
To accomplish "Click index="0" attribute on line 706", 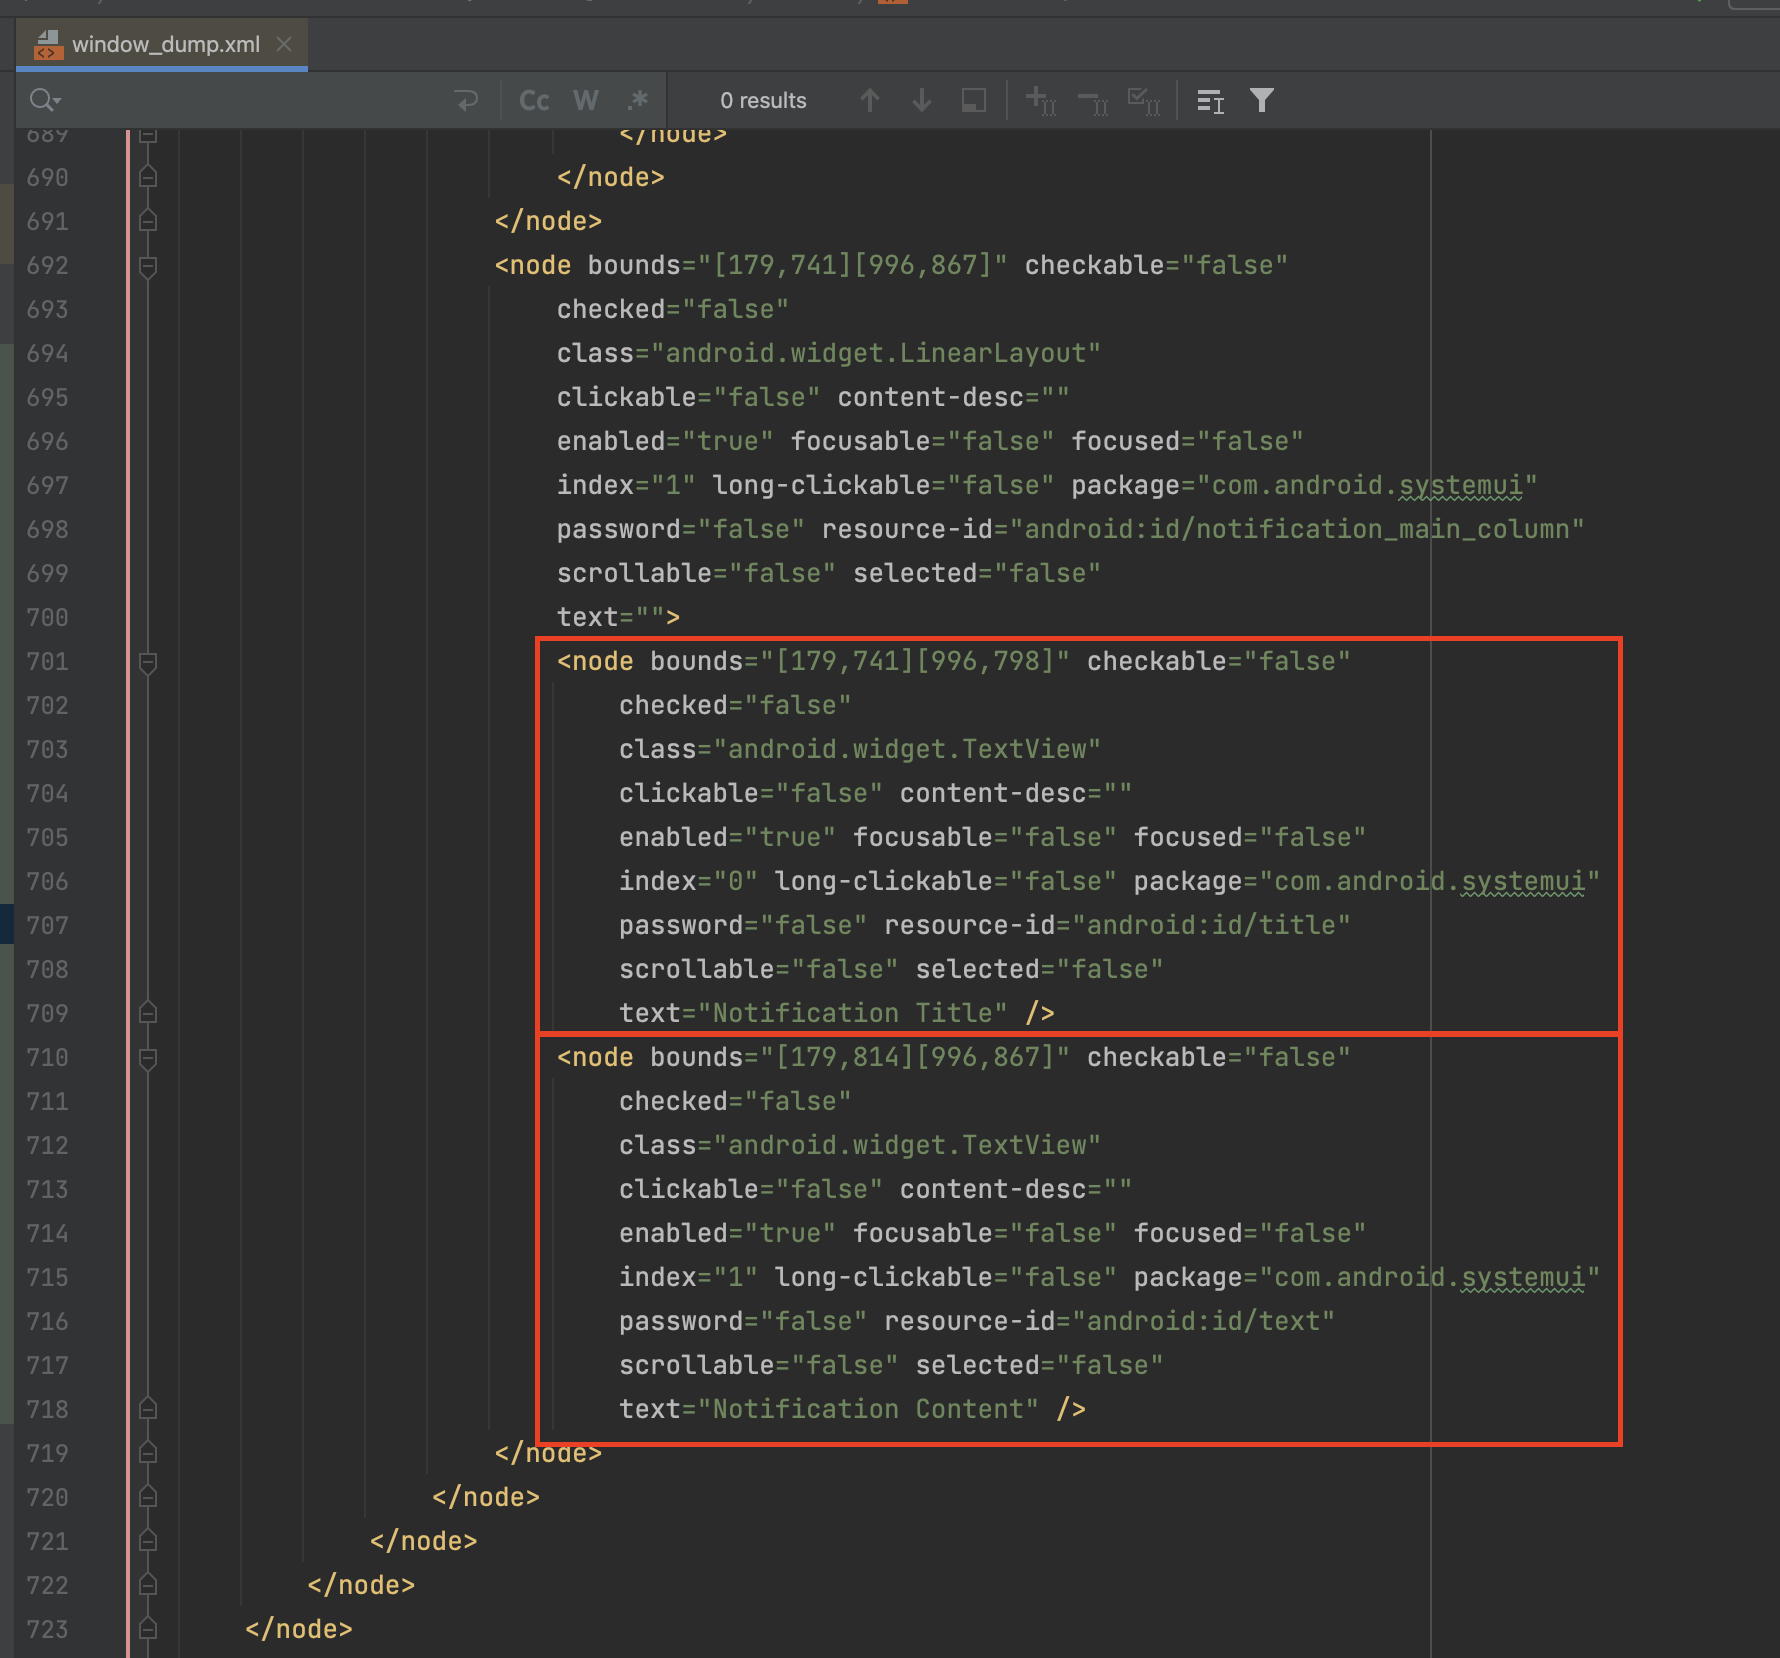I will tap(689, 881).
